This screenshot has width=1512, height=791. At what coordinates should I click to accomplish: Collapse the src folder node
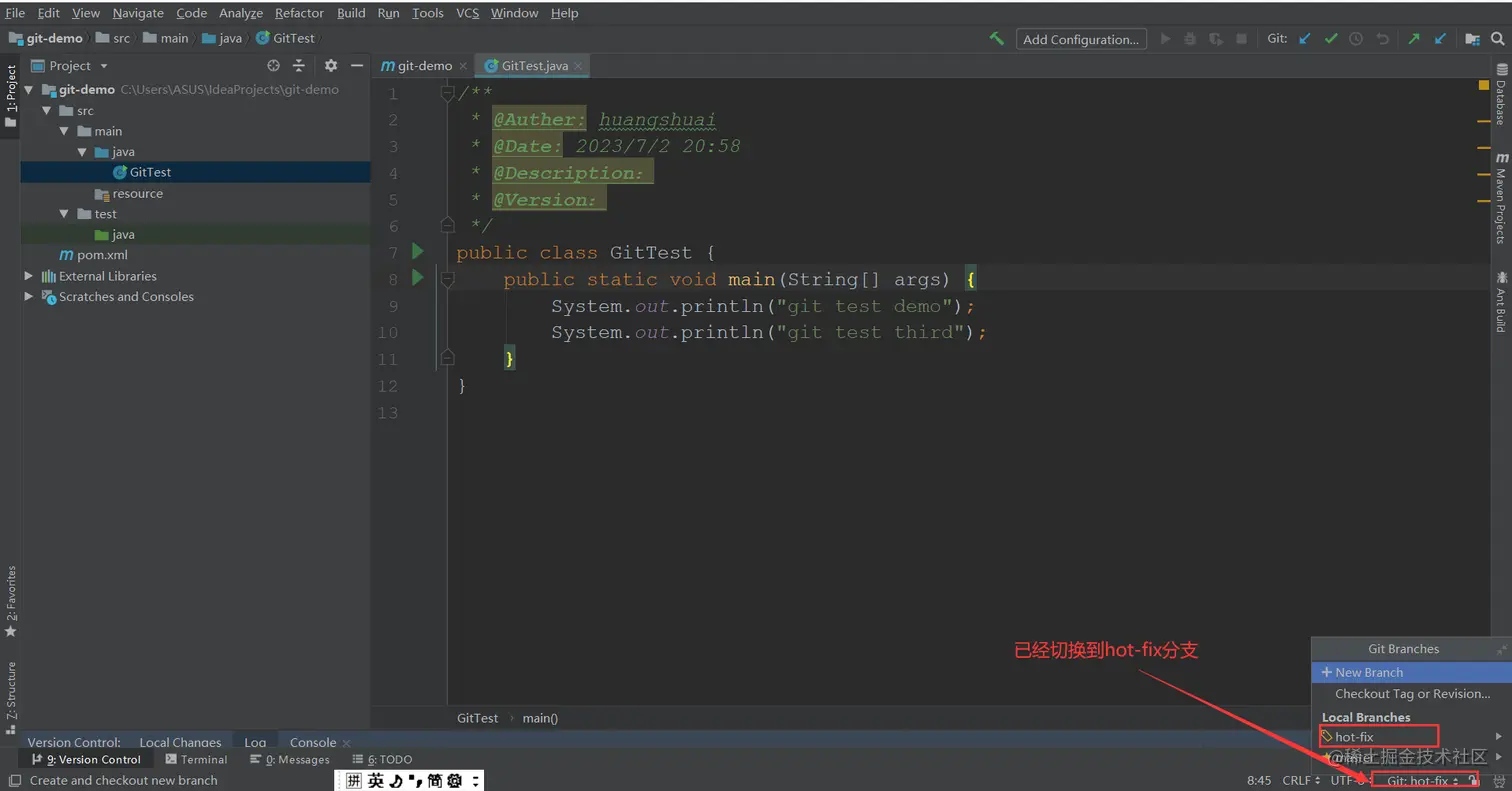point(46,111)
